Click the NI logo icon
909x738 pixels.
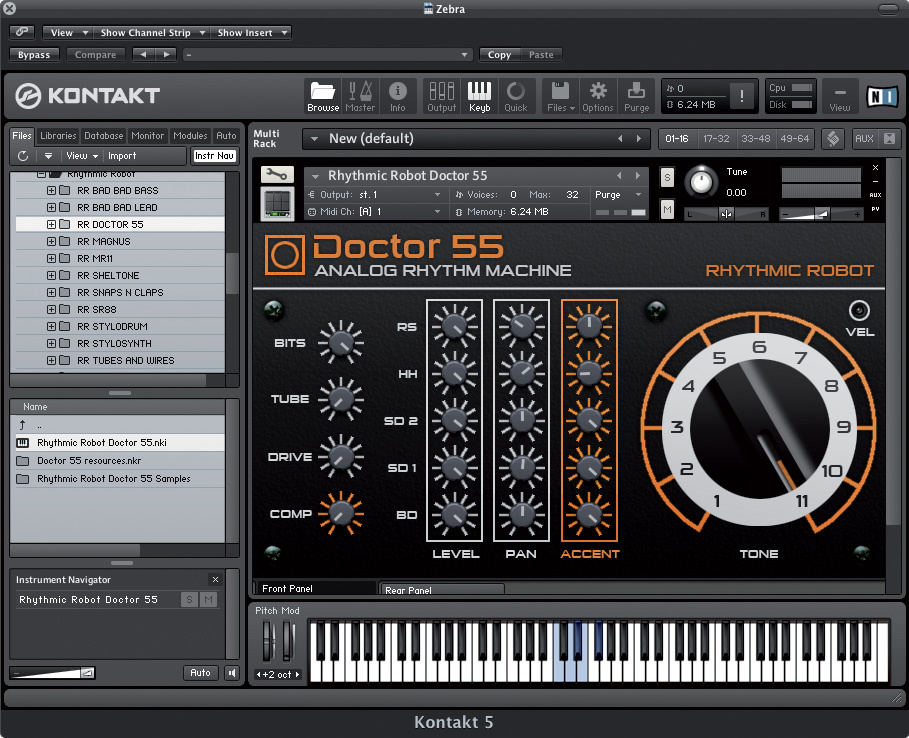click(881, 96)
